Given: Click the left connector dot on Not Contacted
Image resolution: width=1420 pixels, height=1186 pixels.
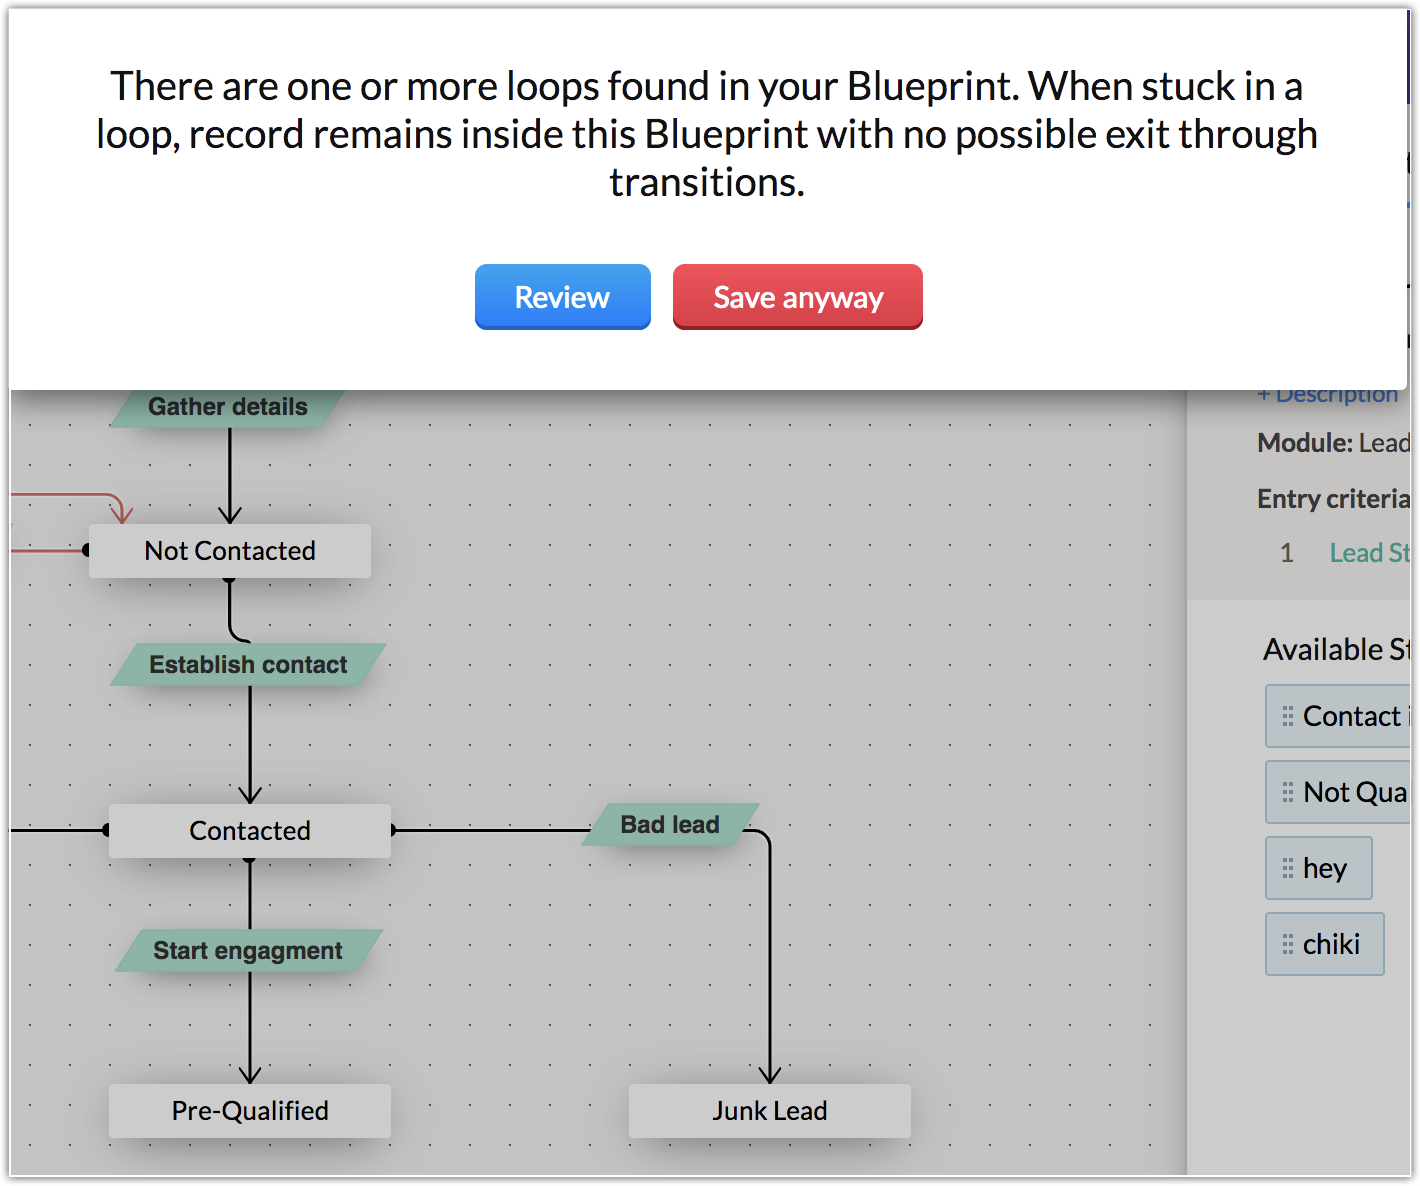Looking at the screenshot, I should [86, 550].
